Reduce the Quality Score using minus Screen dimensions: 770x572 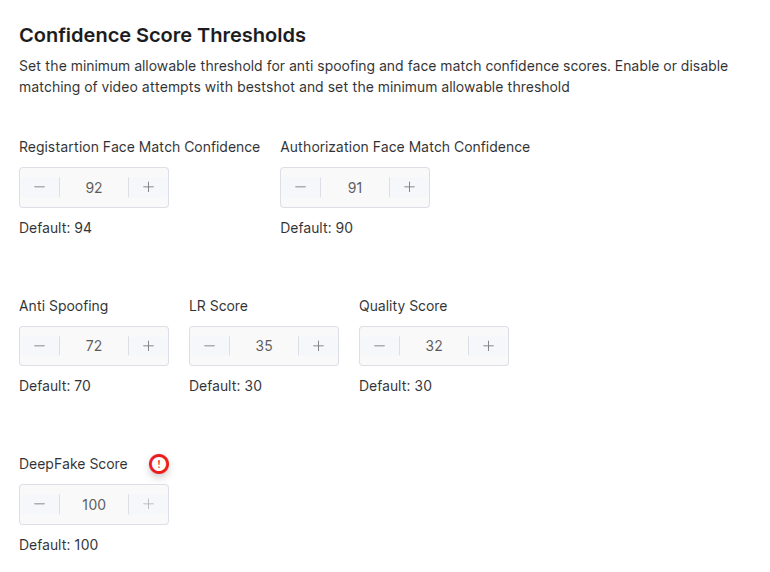[x=379, y=346]
